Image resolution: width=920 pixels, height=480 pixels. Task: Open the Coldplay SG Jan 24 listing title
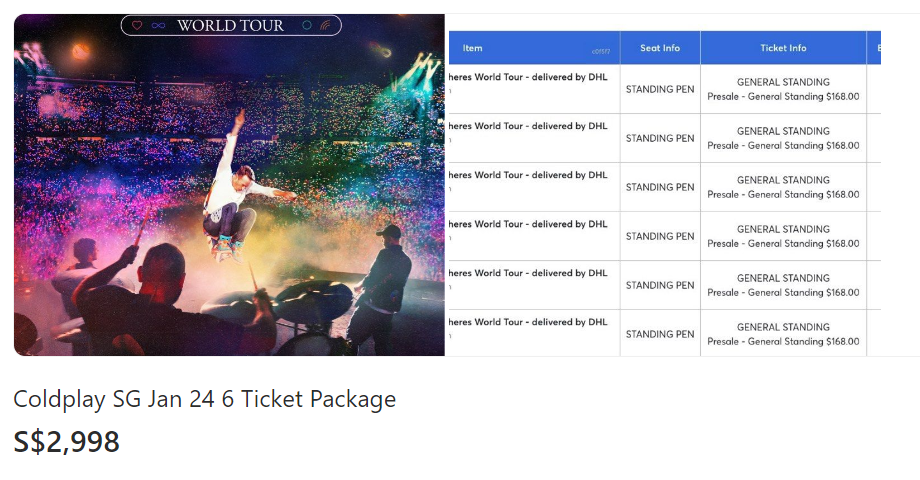point(205,399)
